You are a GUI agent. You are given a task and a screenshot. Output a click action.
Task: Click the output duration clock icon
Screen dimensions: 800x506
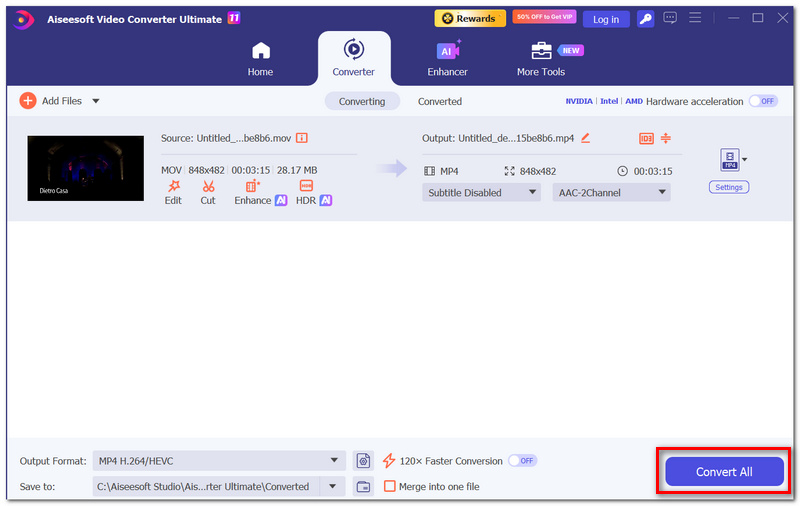click(x=622, y=171)
